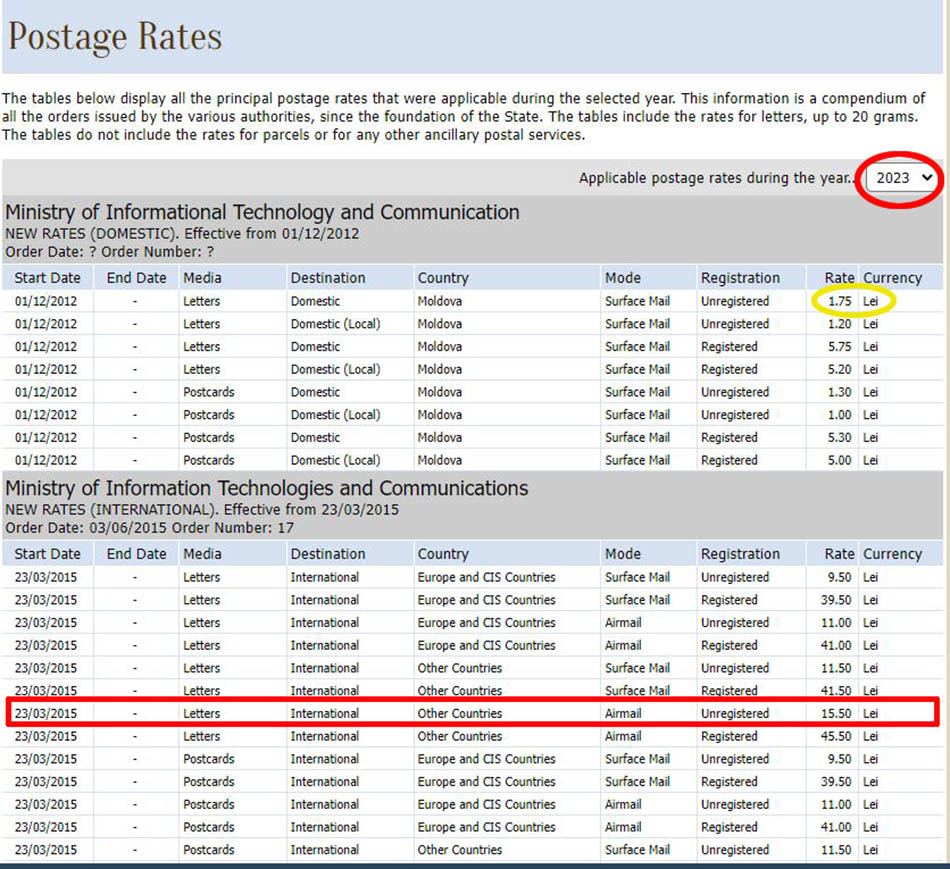Viewport: 950px width, 869px height.
Task: Click 'Registration' header in domestic table
Action: click(x=740, y=278)
